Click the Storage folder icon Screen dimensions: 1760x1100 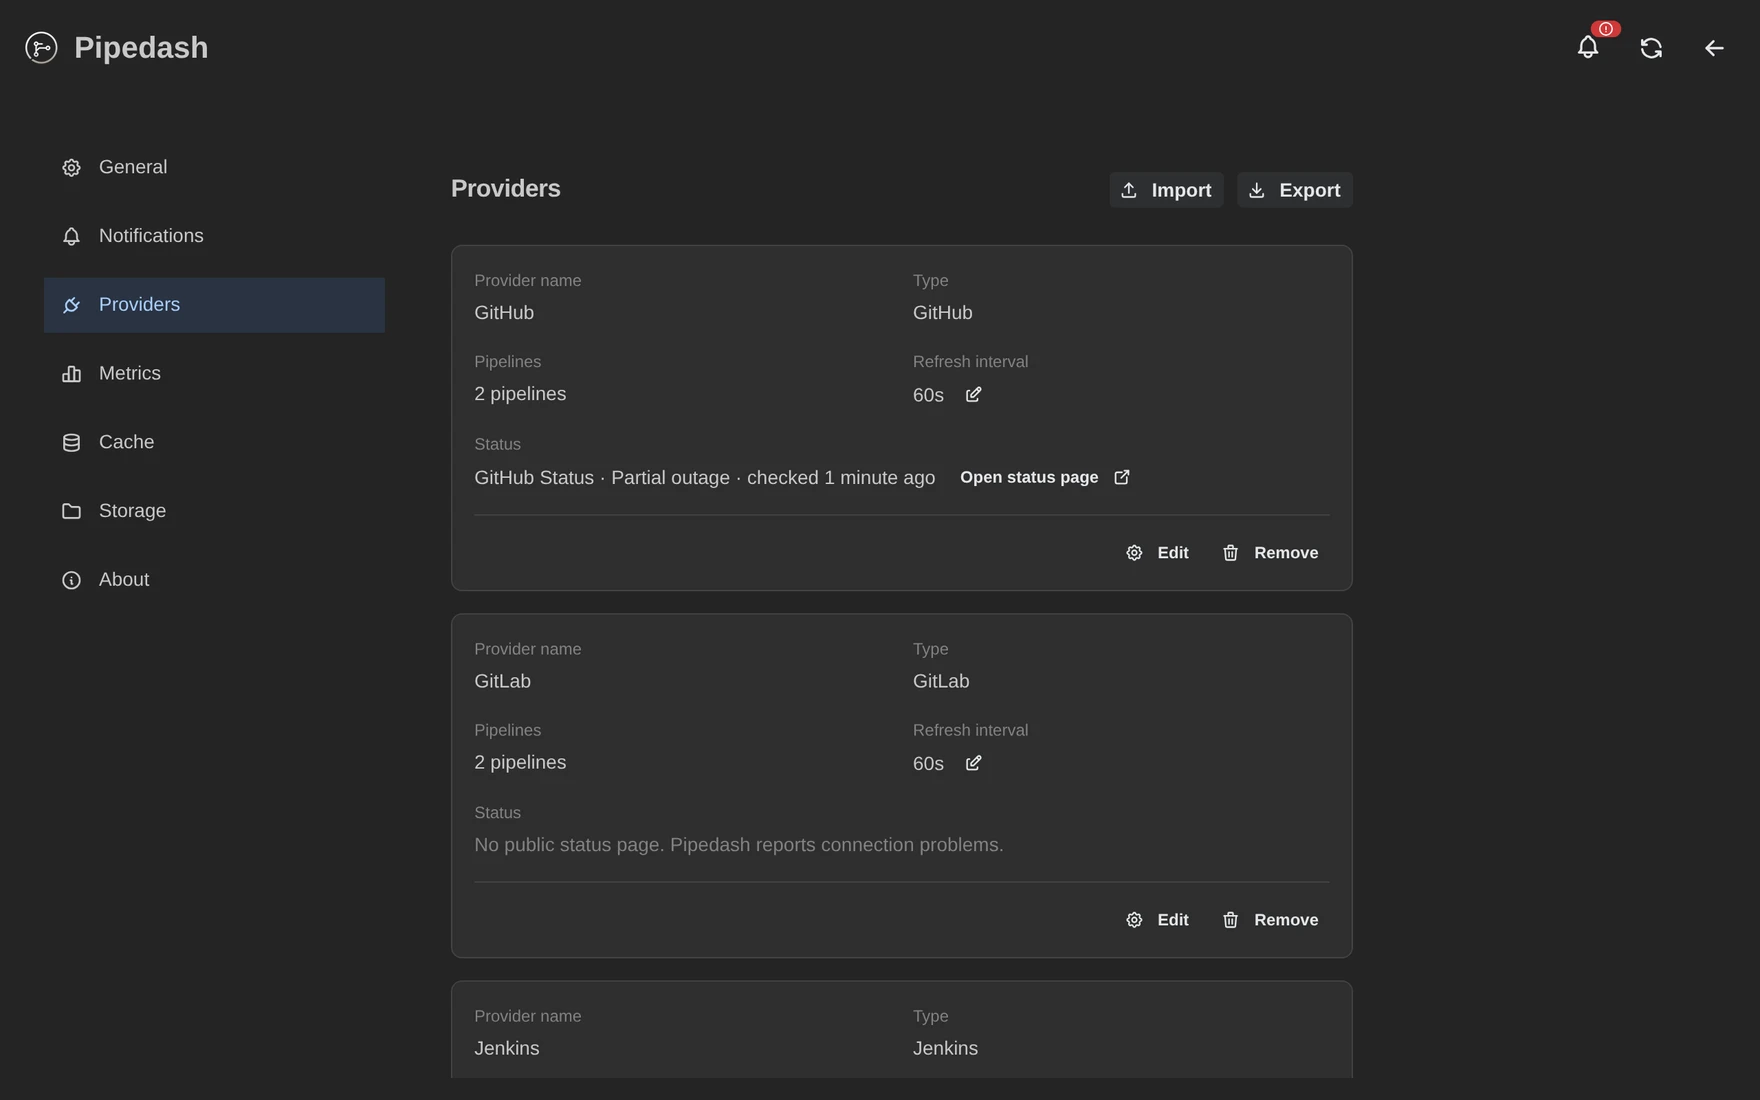click(71, 511)
